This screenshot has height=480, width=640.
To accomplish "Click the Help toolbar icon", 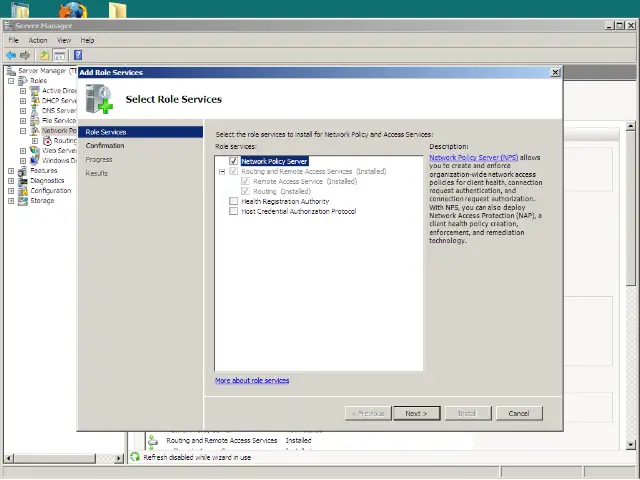I will click(78, 55).
